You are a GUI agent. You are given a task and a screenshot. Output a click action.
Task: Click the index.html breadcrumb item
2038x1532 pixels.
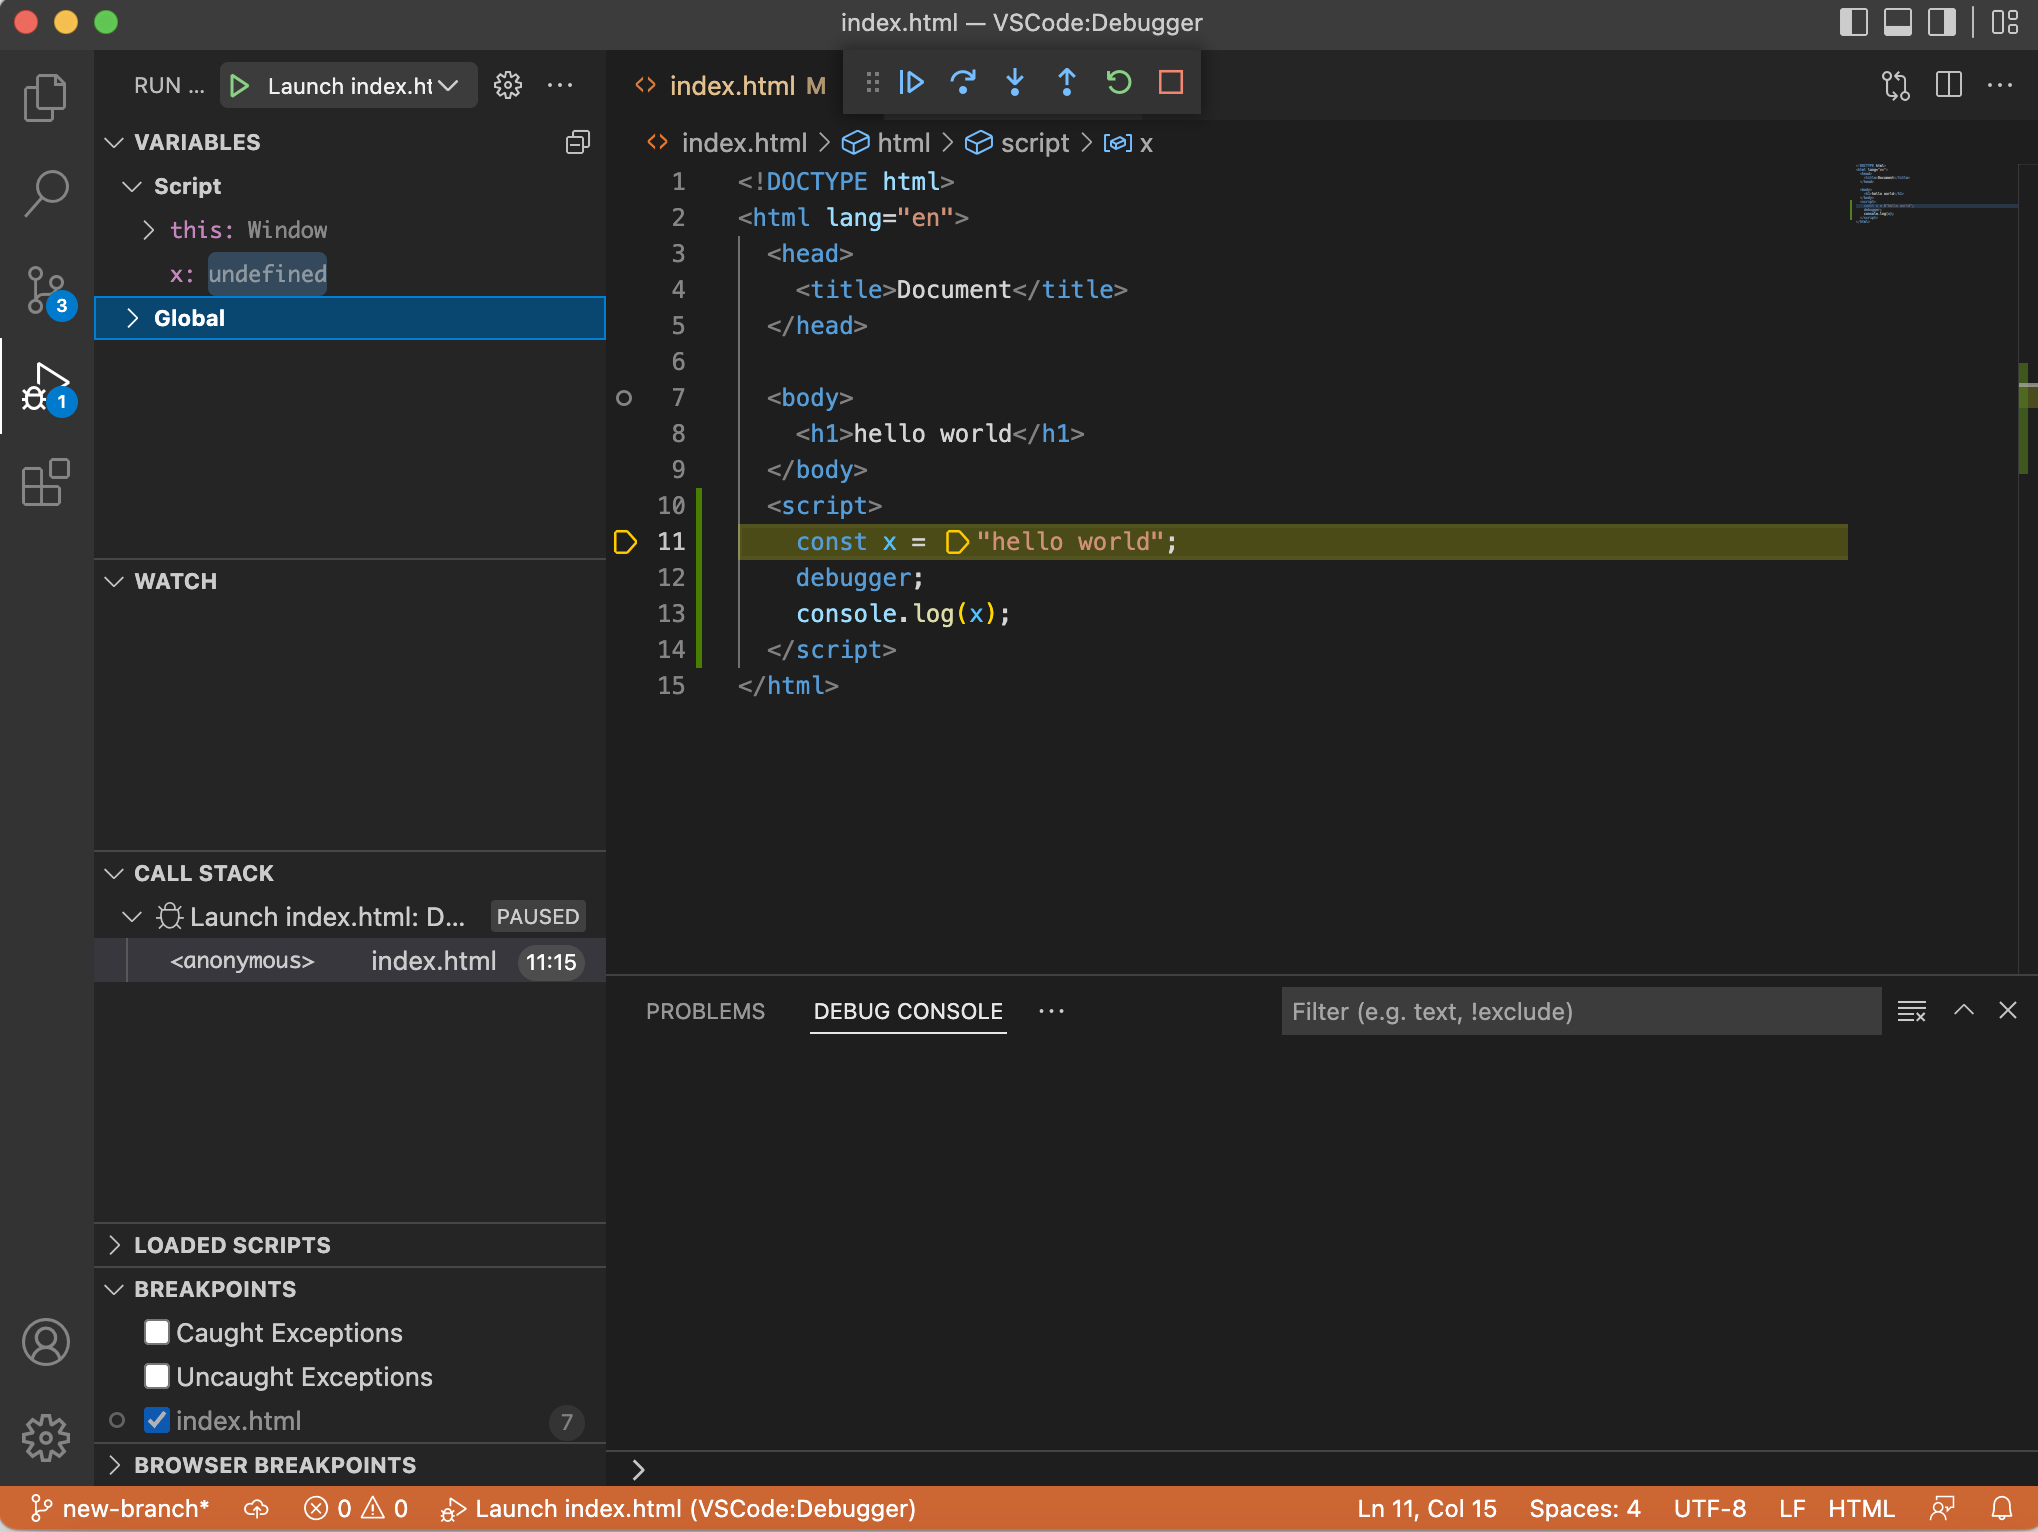pos(727,143)
